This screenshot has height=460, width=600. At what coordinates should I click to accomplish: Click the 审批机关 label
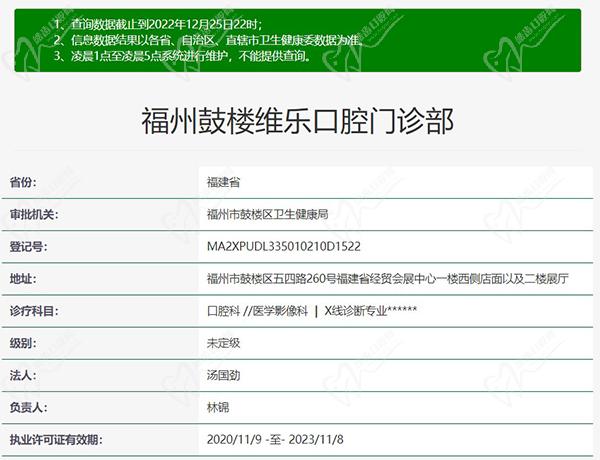click(34, 214)
